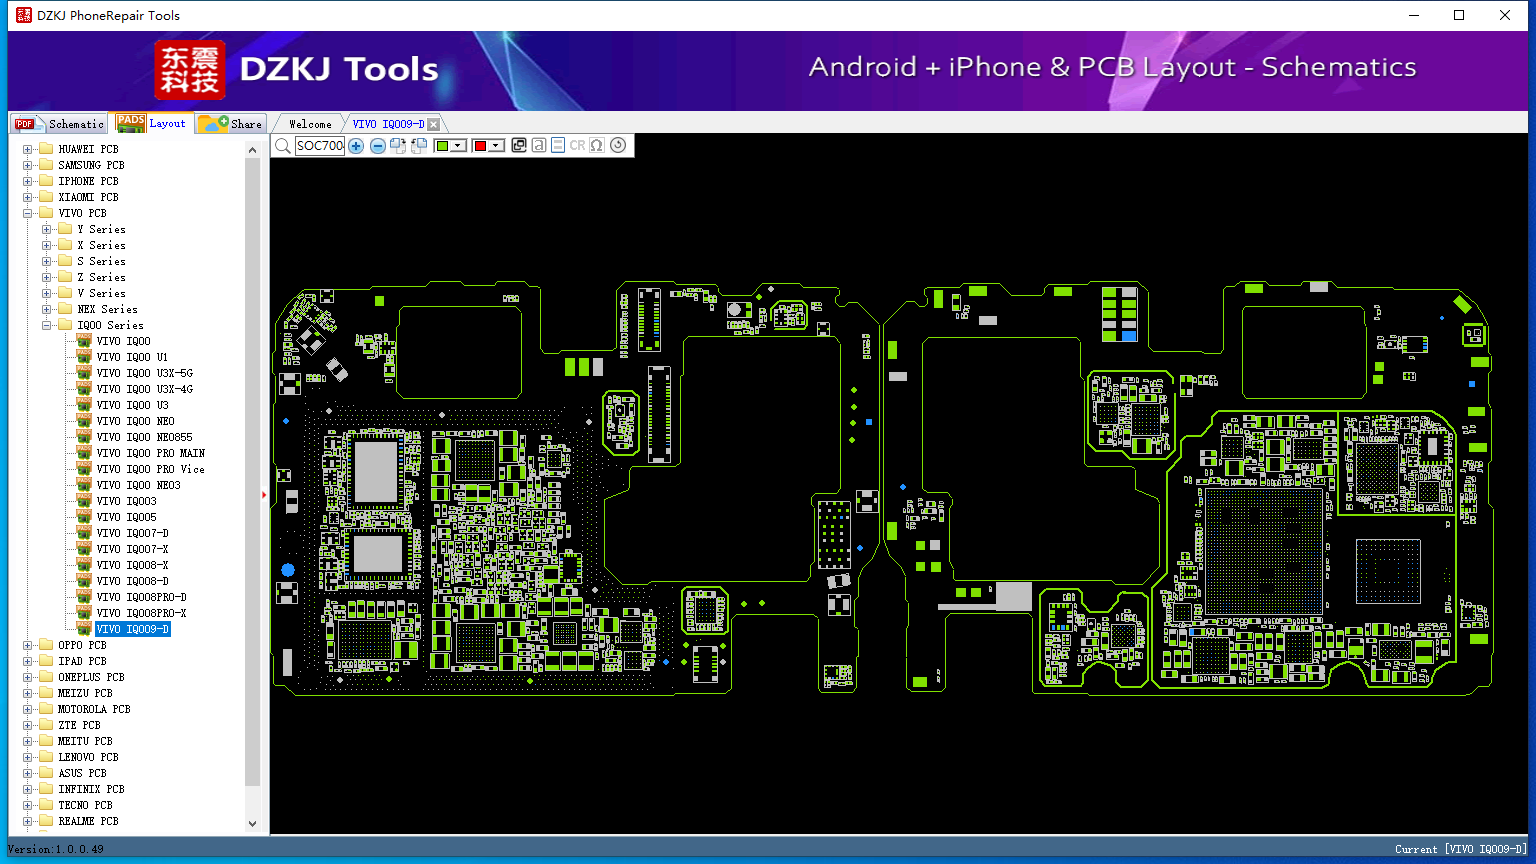The width and height of the screenshot is (1536, 864).
Task: Open VIVO IQOO PRO MAIN layout
Action: coord(151,453)
